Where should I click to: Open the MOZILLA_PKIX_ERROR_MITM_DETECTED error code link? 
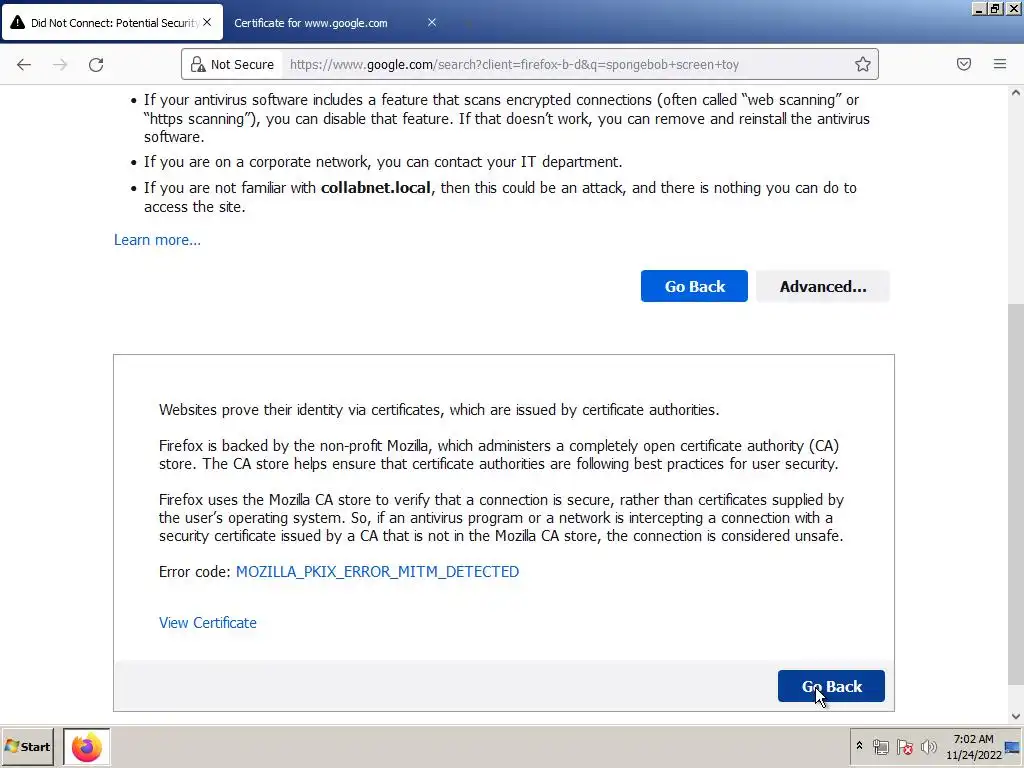(x=377, y=571)
